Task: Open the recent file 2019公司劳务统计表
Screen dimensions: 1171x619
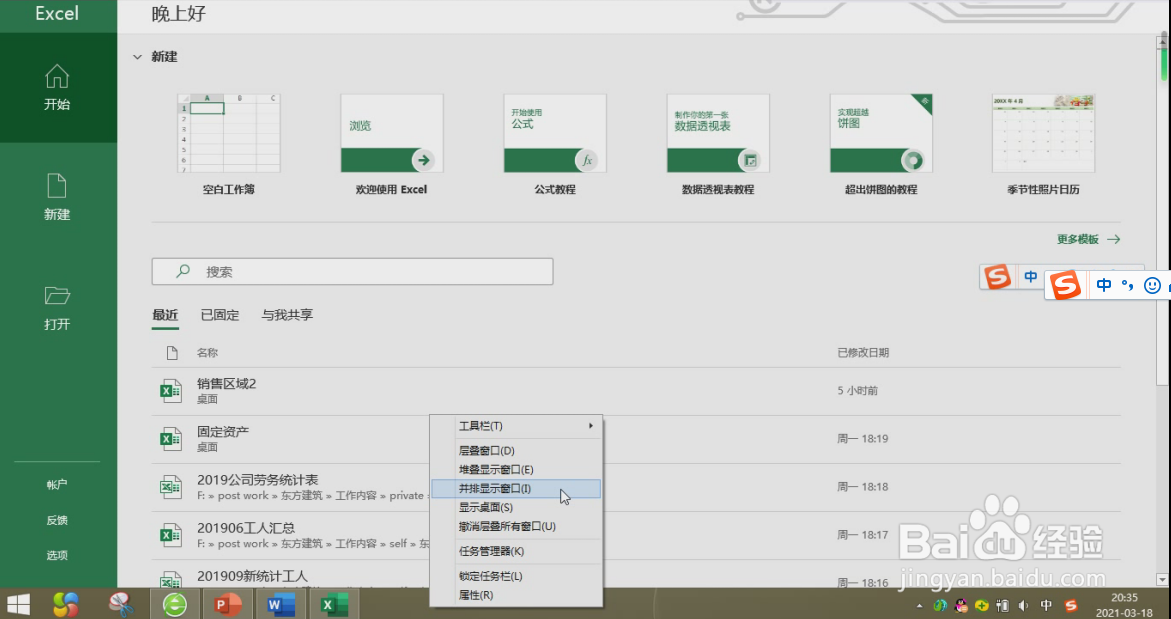Action: [x=636, y=487]
